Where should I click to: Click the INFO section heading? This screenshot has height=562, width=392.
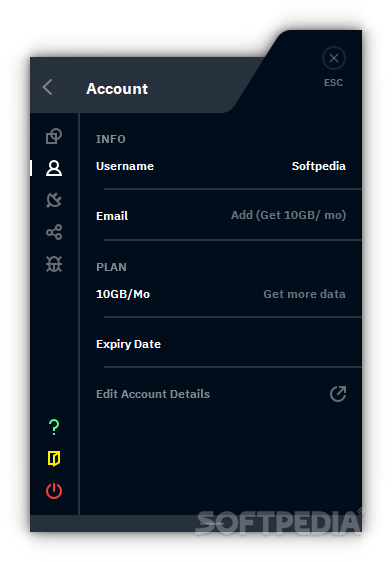111,139
